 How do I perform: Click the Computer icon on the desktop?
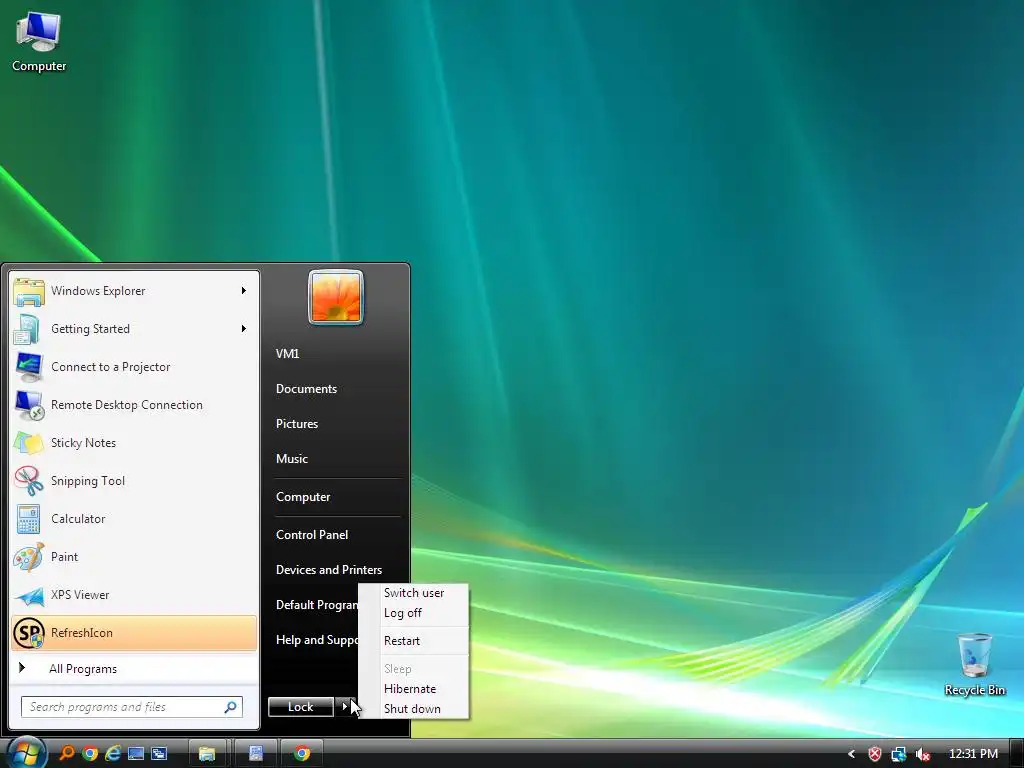pyautogui.click(x=39, y=42)
